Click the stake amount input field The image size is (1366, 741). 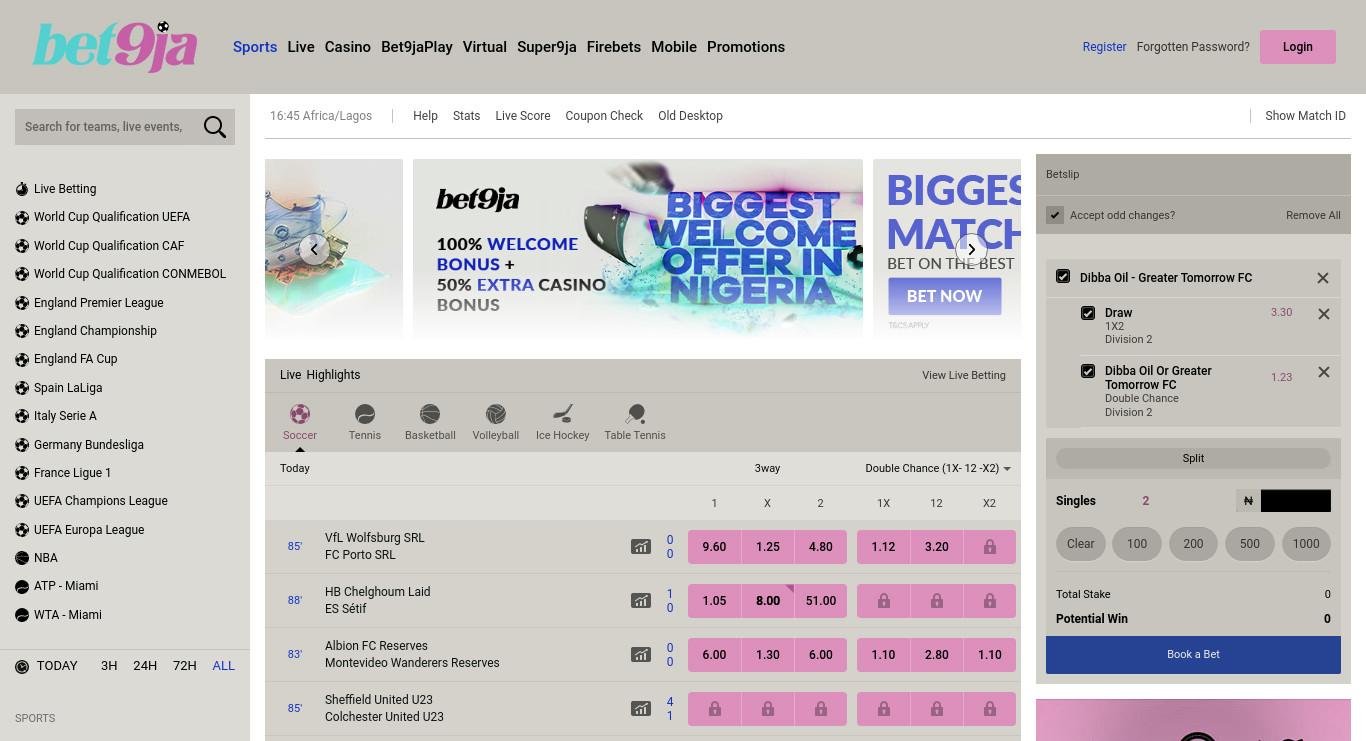(1296, 501)
